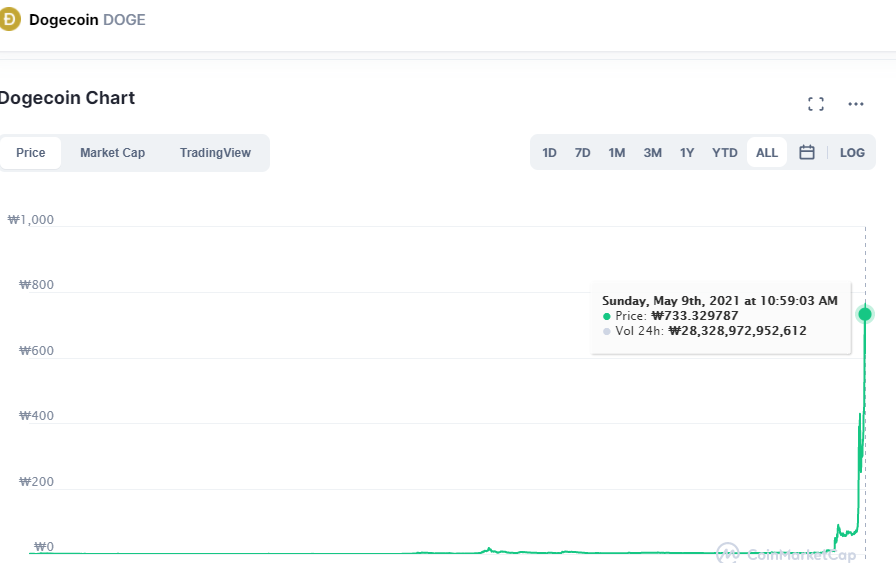Screen dimensions: 896x563
Task: Click the ₩600 axis label
Action: (37, 350)
